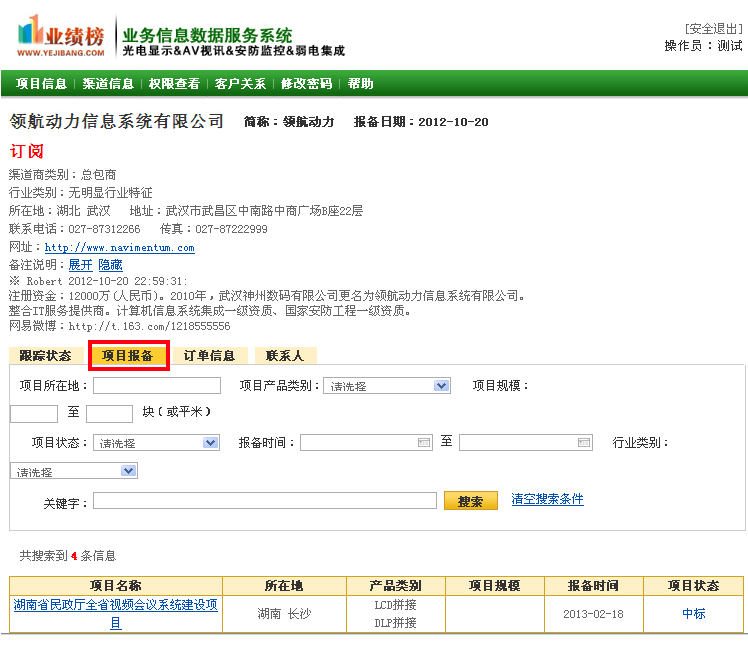The image size is (748, 669).
Task: Focus 项目所在地 input field
Action: pyautogui.click(x=157, y=386)
